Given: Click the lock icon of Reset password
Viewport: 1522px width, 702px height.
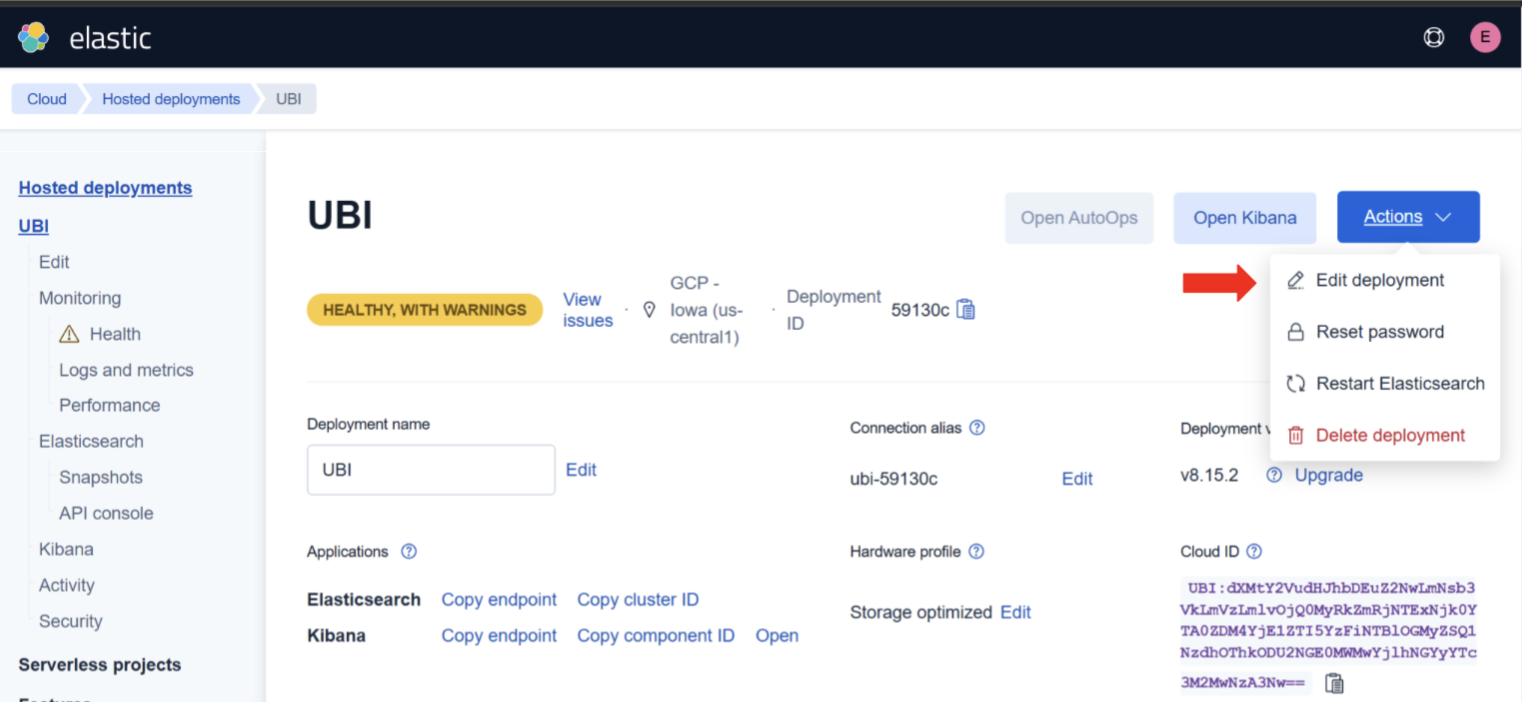Looking at the screenshot, I should tap(1295, 332).
